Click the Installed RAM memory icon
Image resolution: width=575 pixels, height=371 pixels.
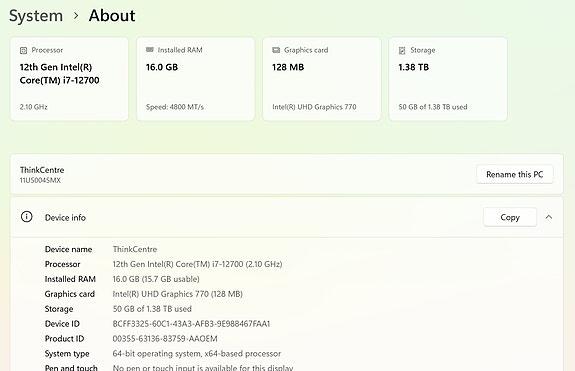pos(150,50)
